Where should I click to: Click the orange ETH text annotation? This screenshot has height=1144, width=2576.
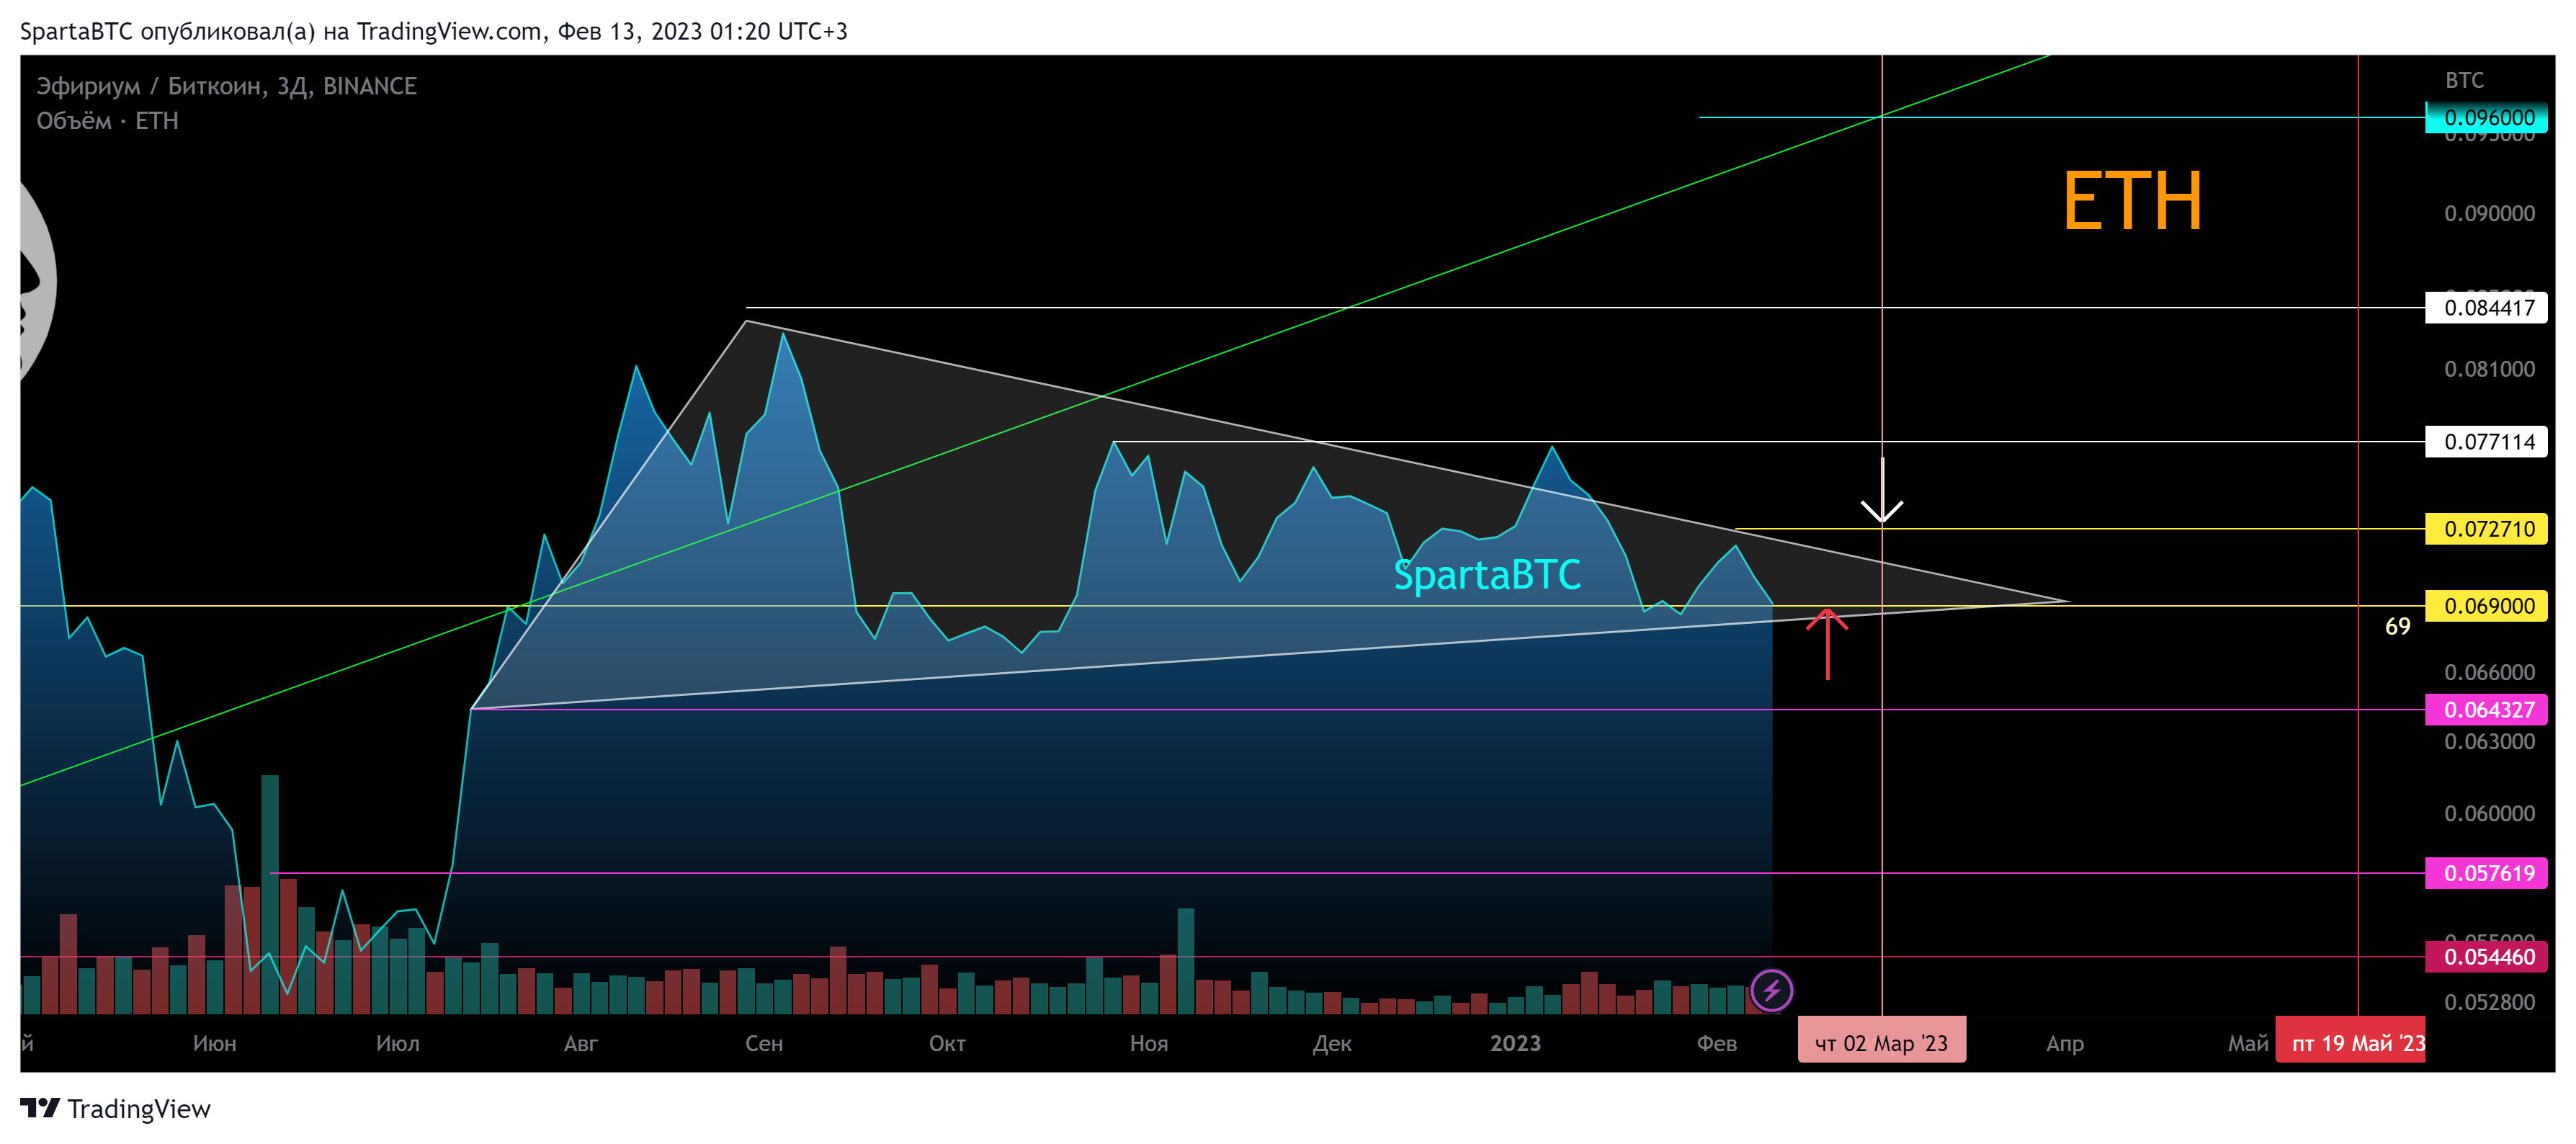tap(2132, 201)
